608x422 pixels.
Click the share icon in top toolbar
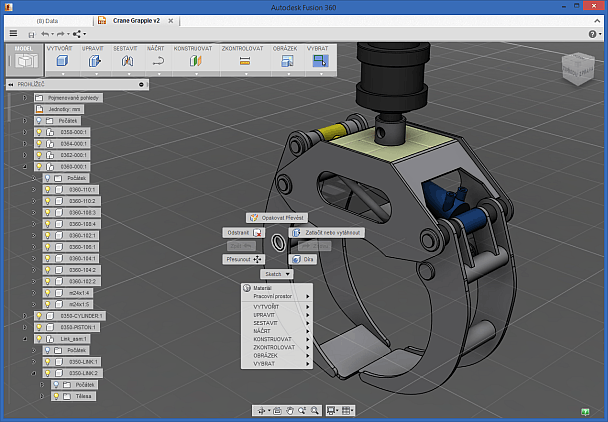pyautogui.click(x=77, y=34)
